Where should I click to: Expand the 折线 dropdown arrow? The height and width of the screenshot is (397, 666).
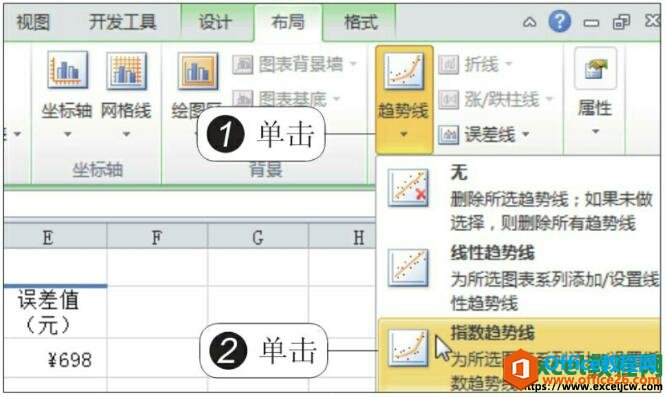[x=508, y=65]
